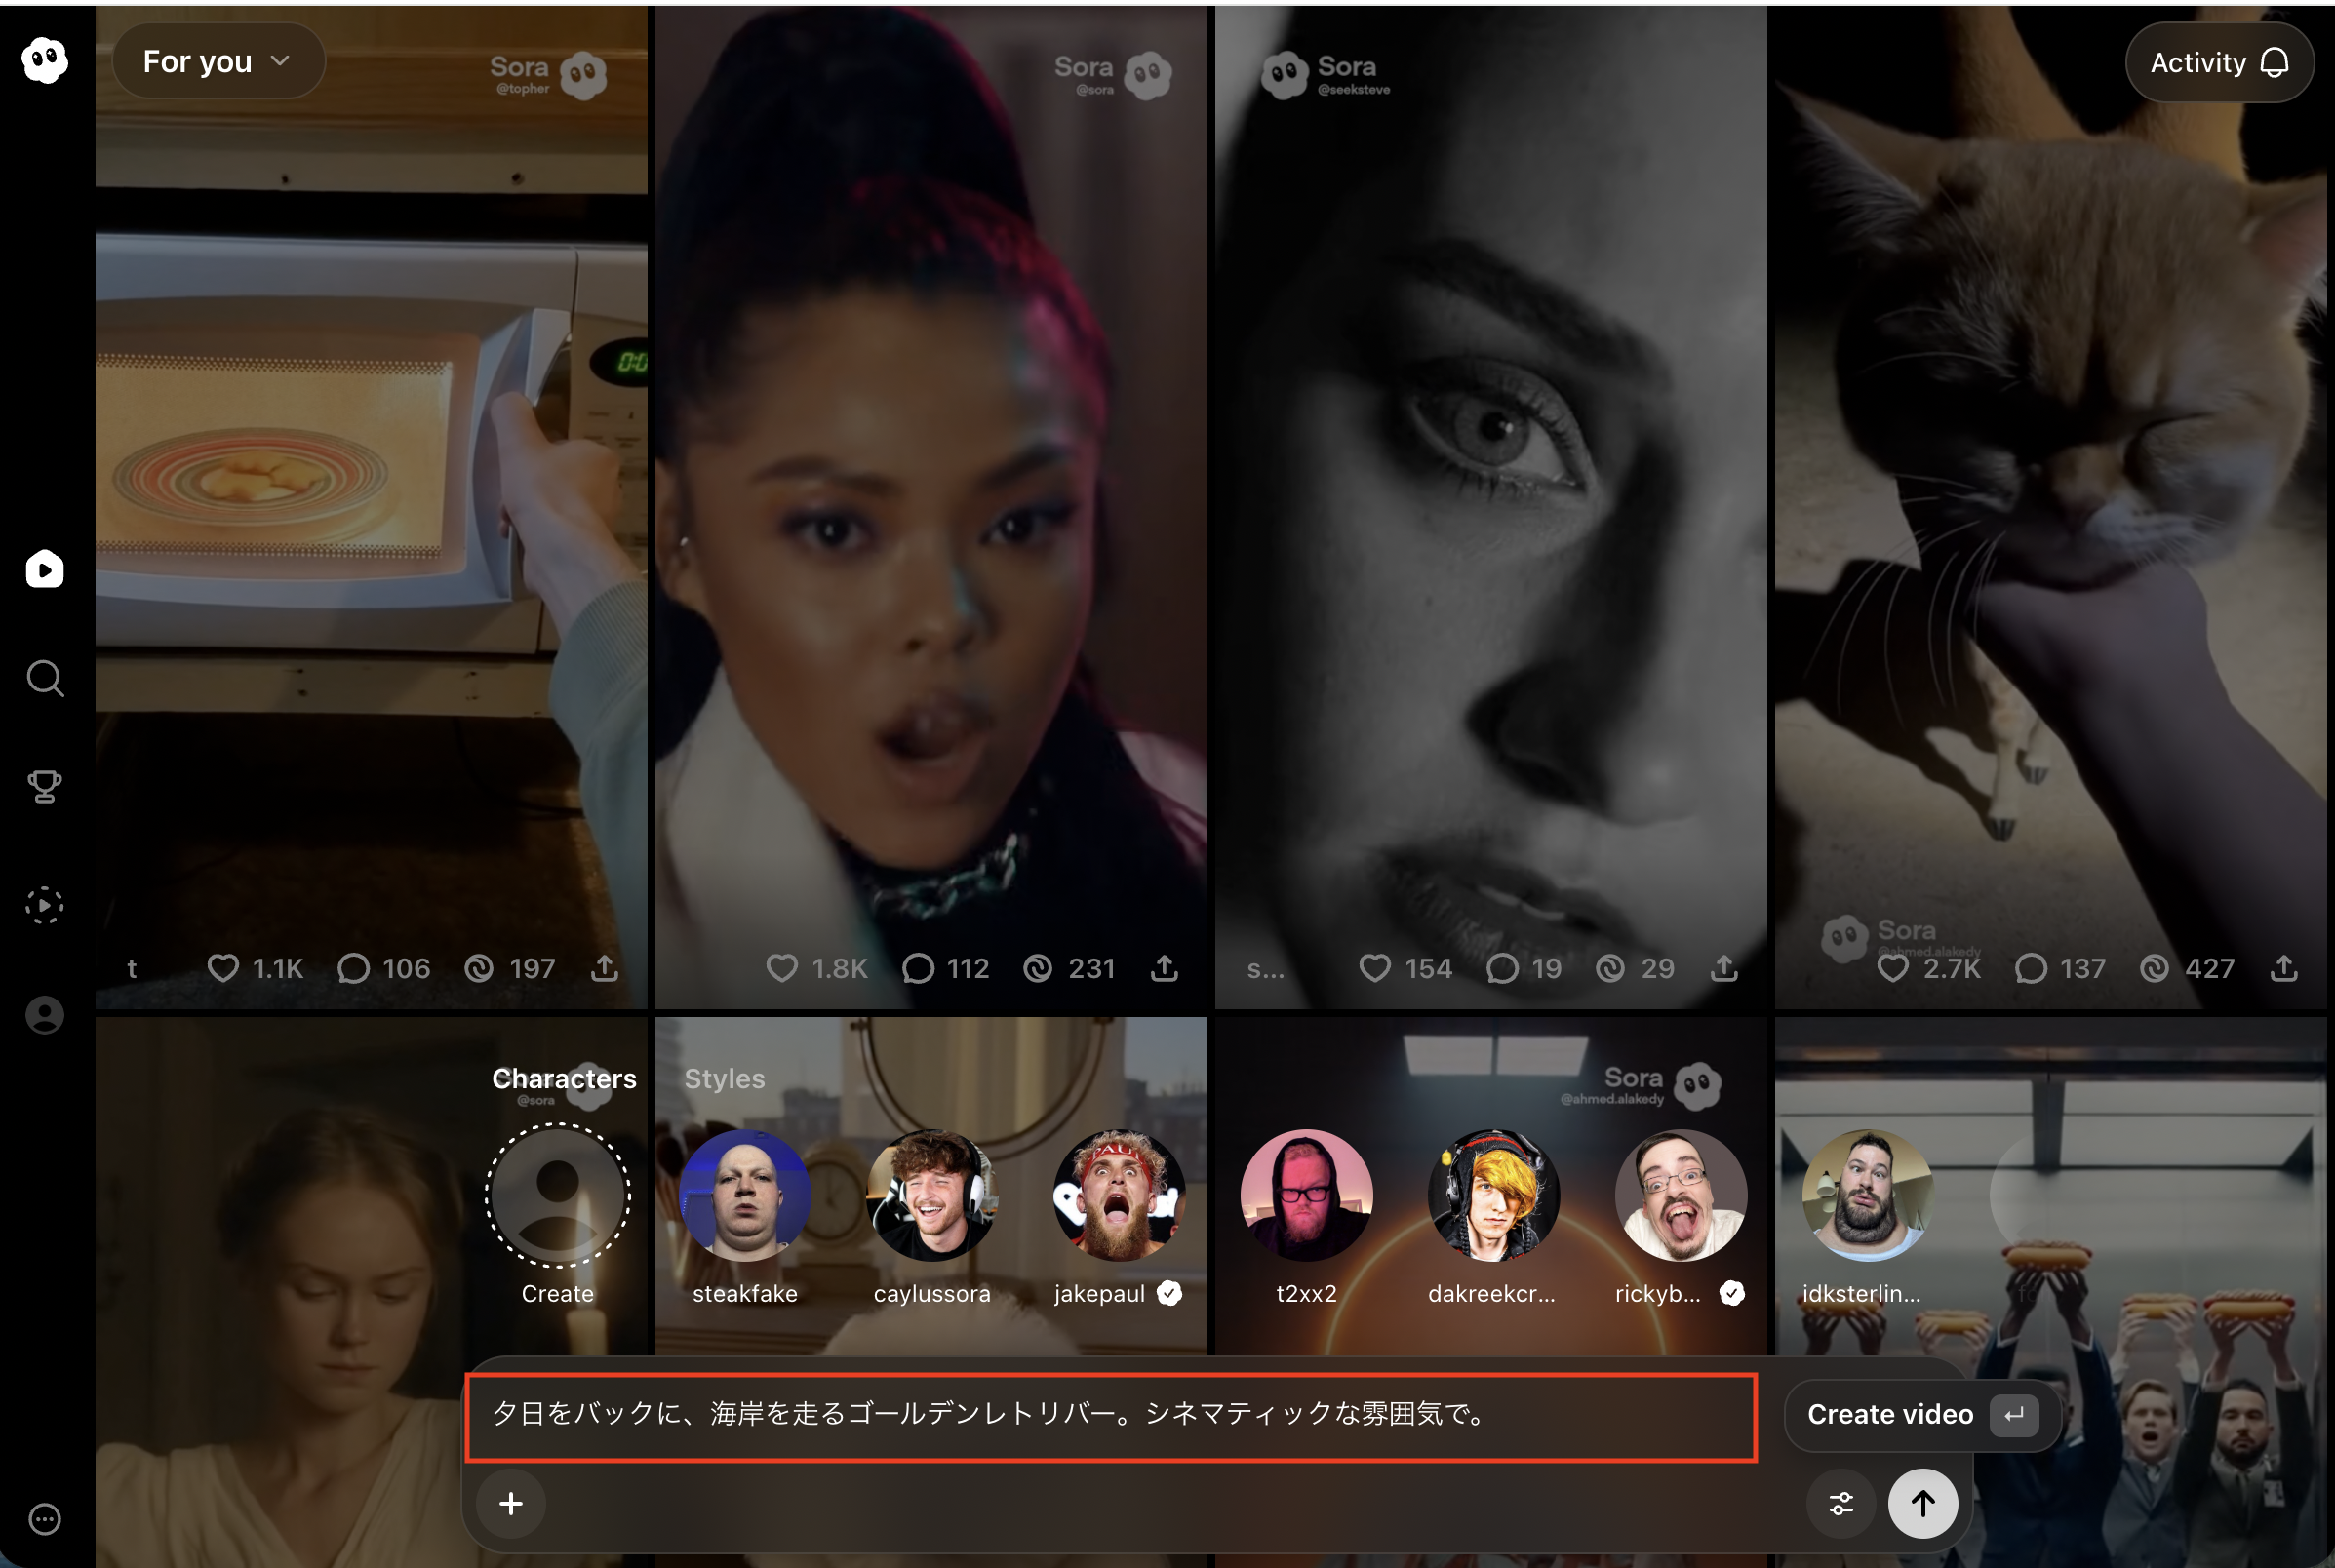Switch to the Styles tab
Screen dimensions: 2335x1568
point(724,1078)
